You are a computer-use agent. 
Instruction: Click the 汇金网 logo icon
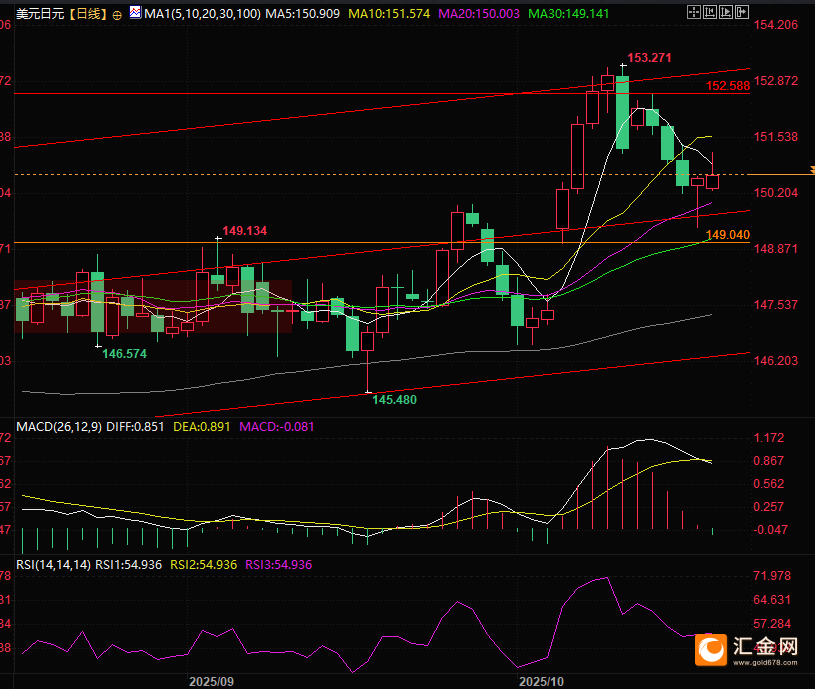[x=711, y=649]
